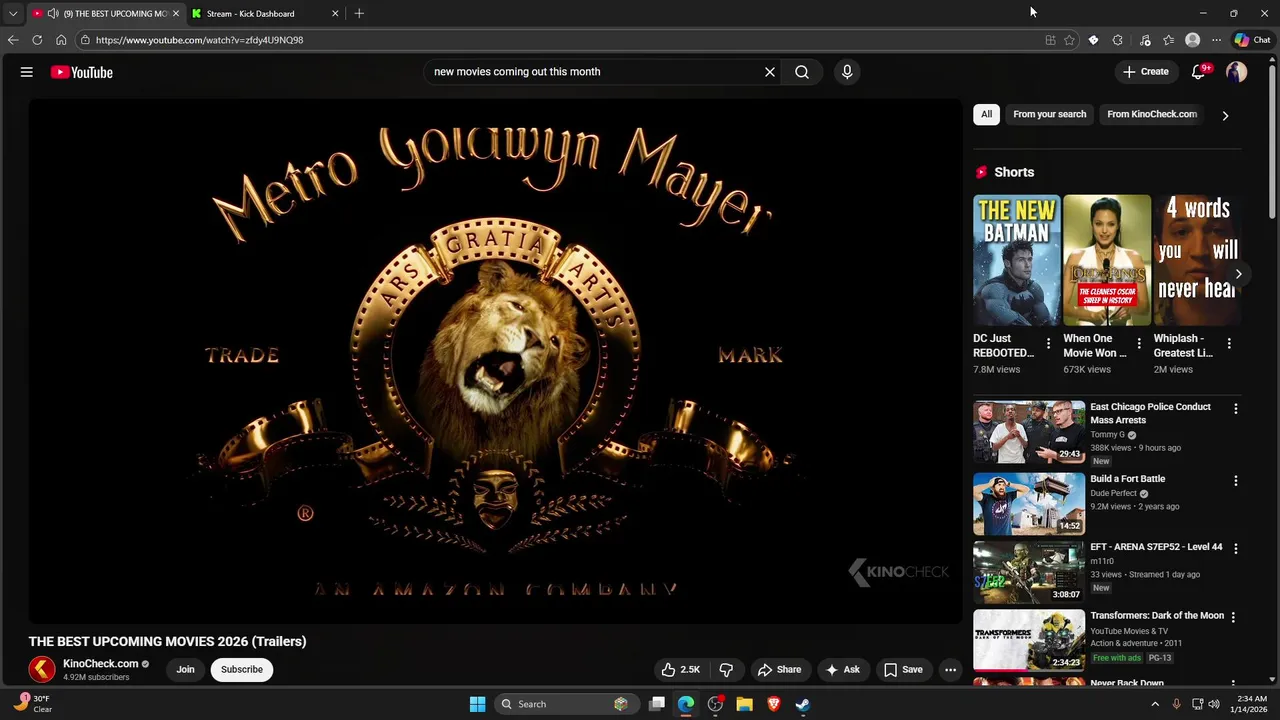Open the KinoCheck.com channel name link

coord(101,664)
